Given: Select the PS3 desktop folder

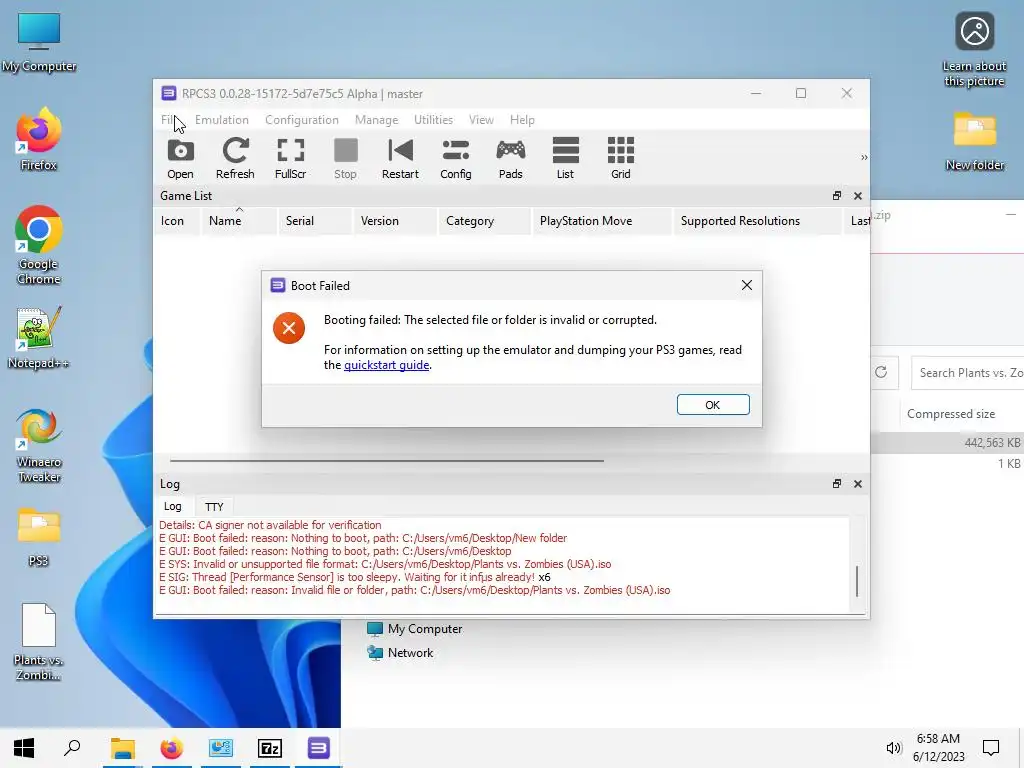Looking at the screenshot, I should [x=39, y=537].
